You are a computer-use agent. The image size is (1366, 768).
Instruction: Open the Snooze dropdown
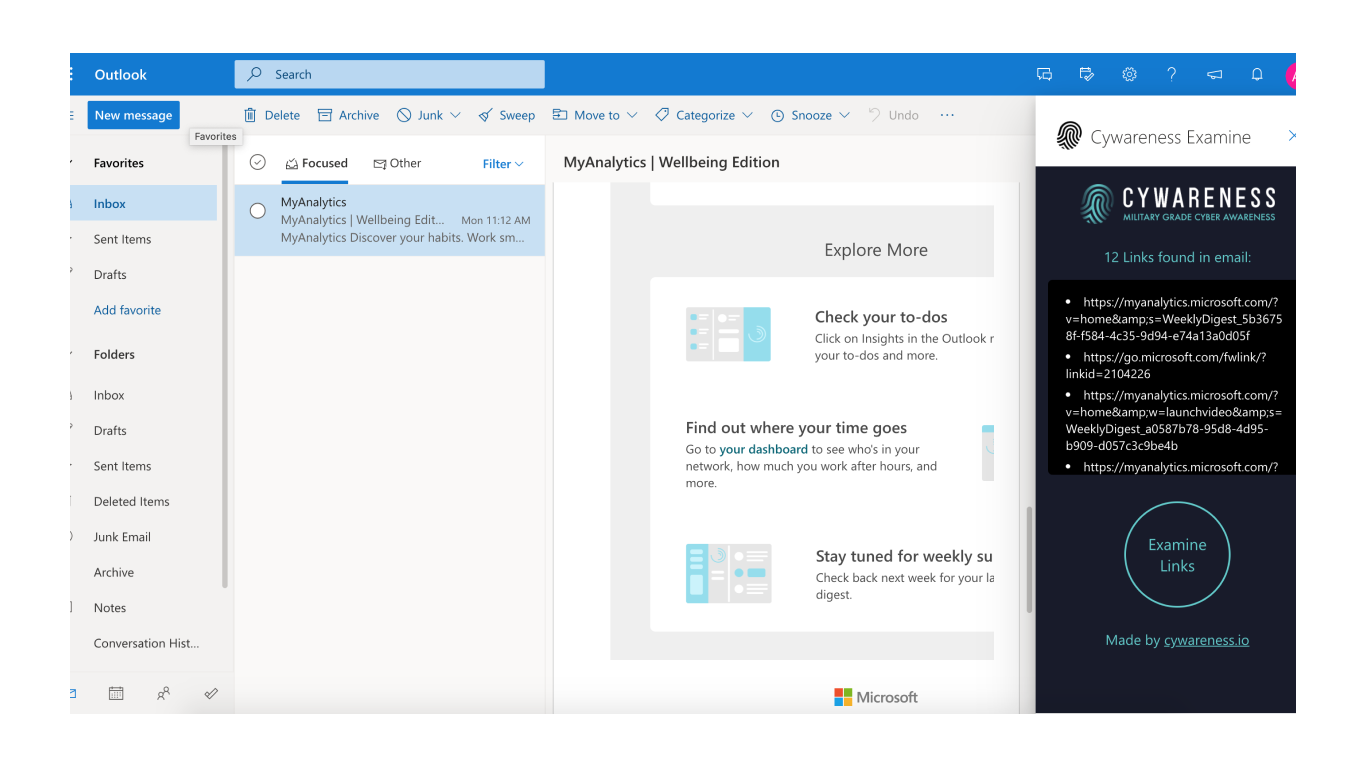(x=810, y=115)
